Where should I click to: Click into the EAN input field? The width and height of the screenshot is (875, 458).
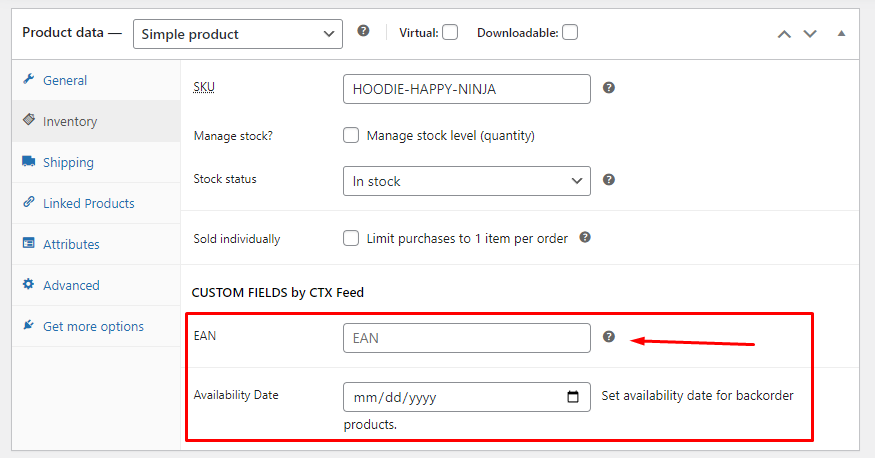467,338
